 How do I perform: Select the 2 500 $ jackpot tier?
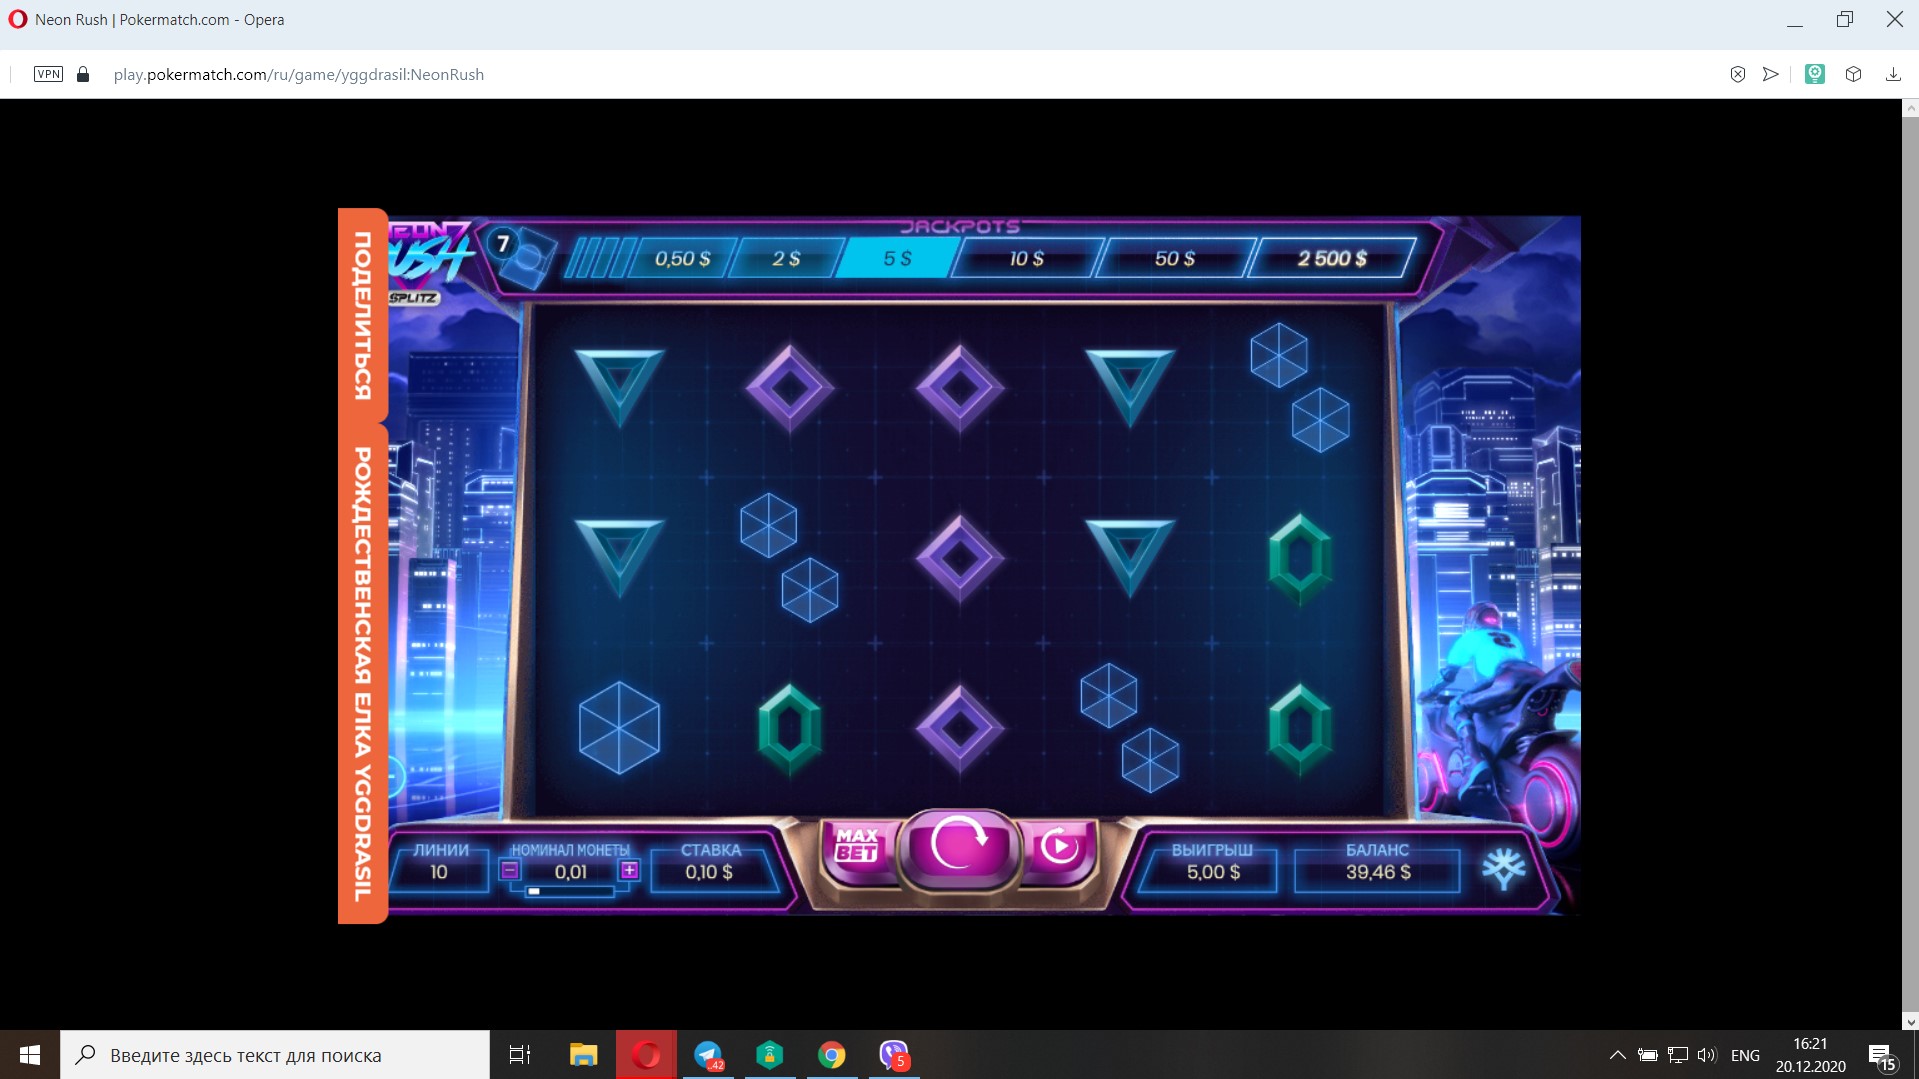pyautogui.click(x=1332, y=259)
